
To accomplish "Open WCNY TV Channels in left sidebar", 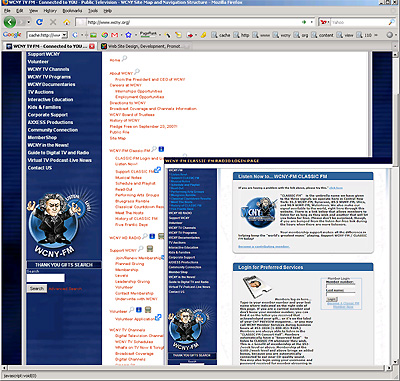I will [48, 69].
